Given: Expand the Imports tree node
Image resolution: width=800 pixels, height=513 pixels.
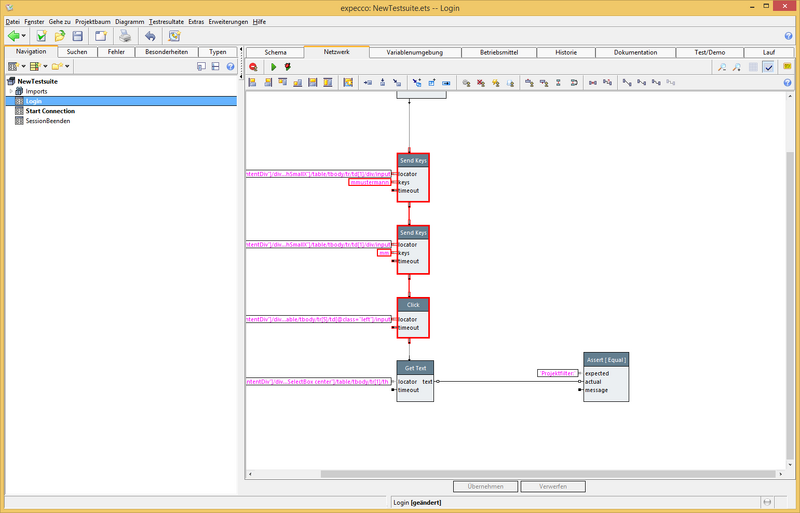Looking at the screenshot, I should [x=10, y=91].
